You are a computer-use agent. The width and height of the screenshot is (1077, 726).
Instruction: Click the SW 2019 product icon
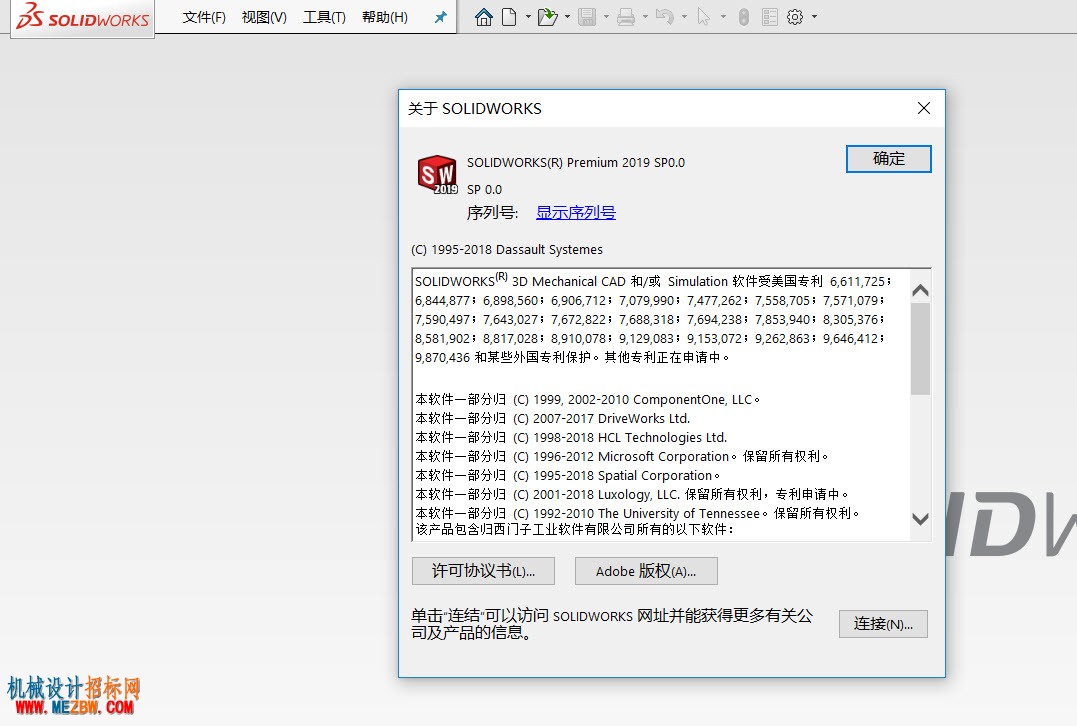[x=437, y=174]
